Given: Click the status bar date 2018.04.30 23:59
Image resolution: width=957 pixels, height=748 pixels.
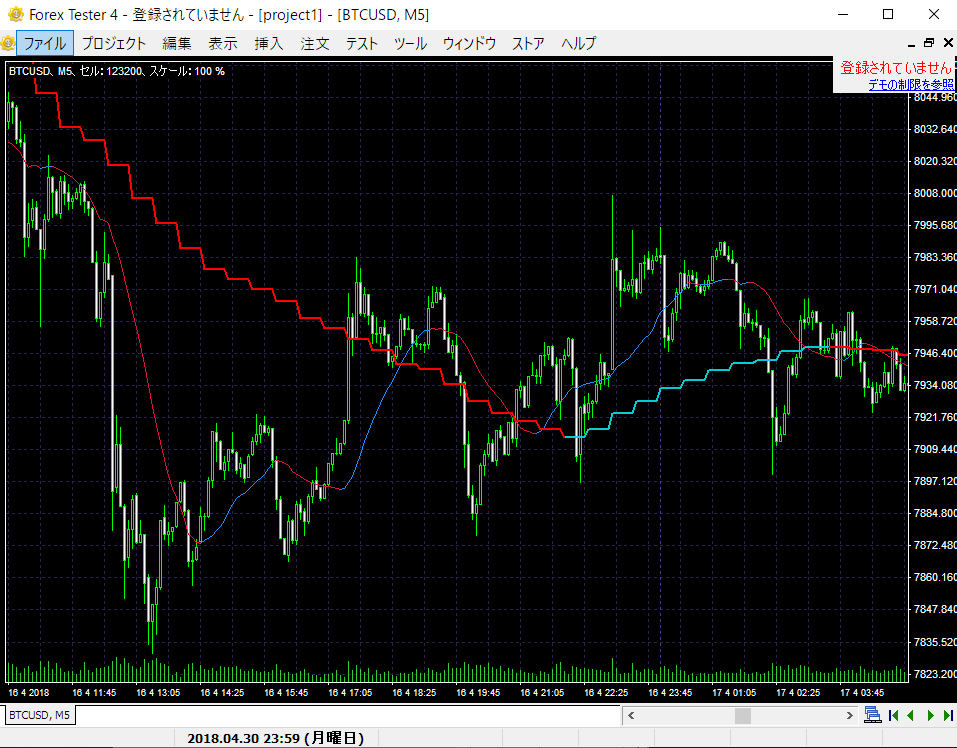Looking at the screenshot, I should [275, 738].
